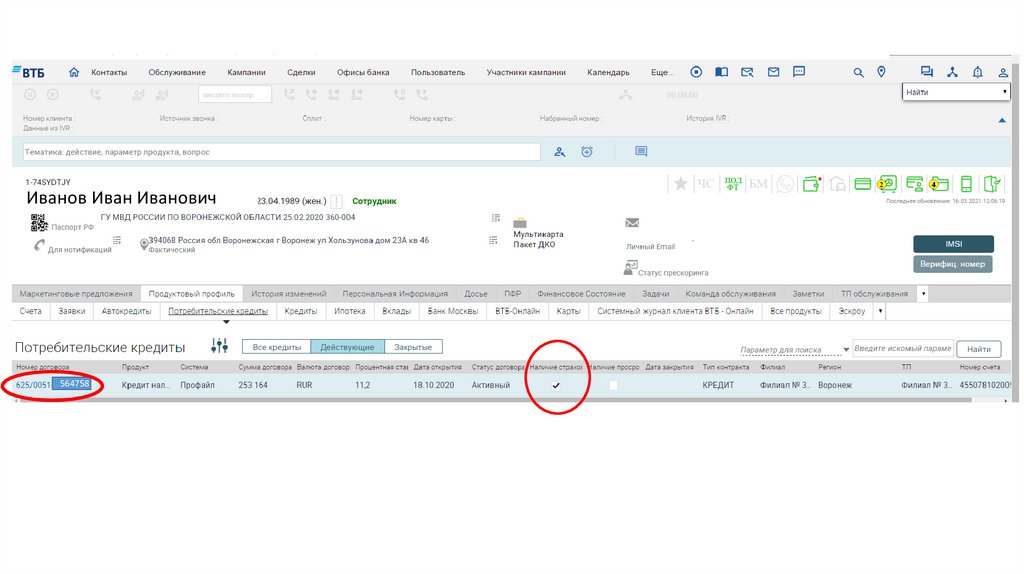
Task: Click the phone number input field
Action: (235, 95)
